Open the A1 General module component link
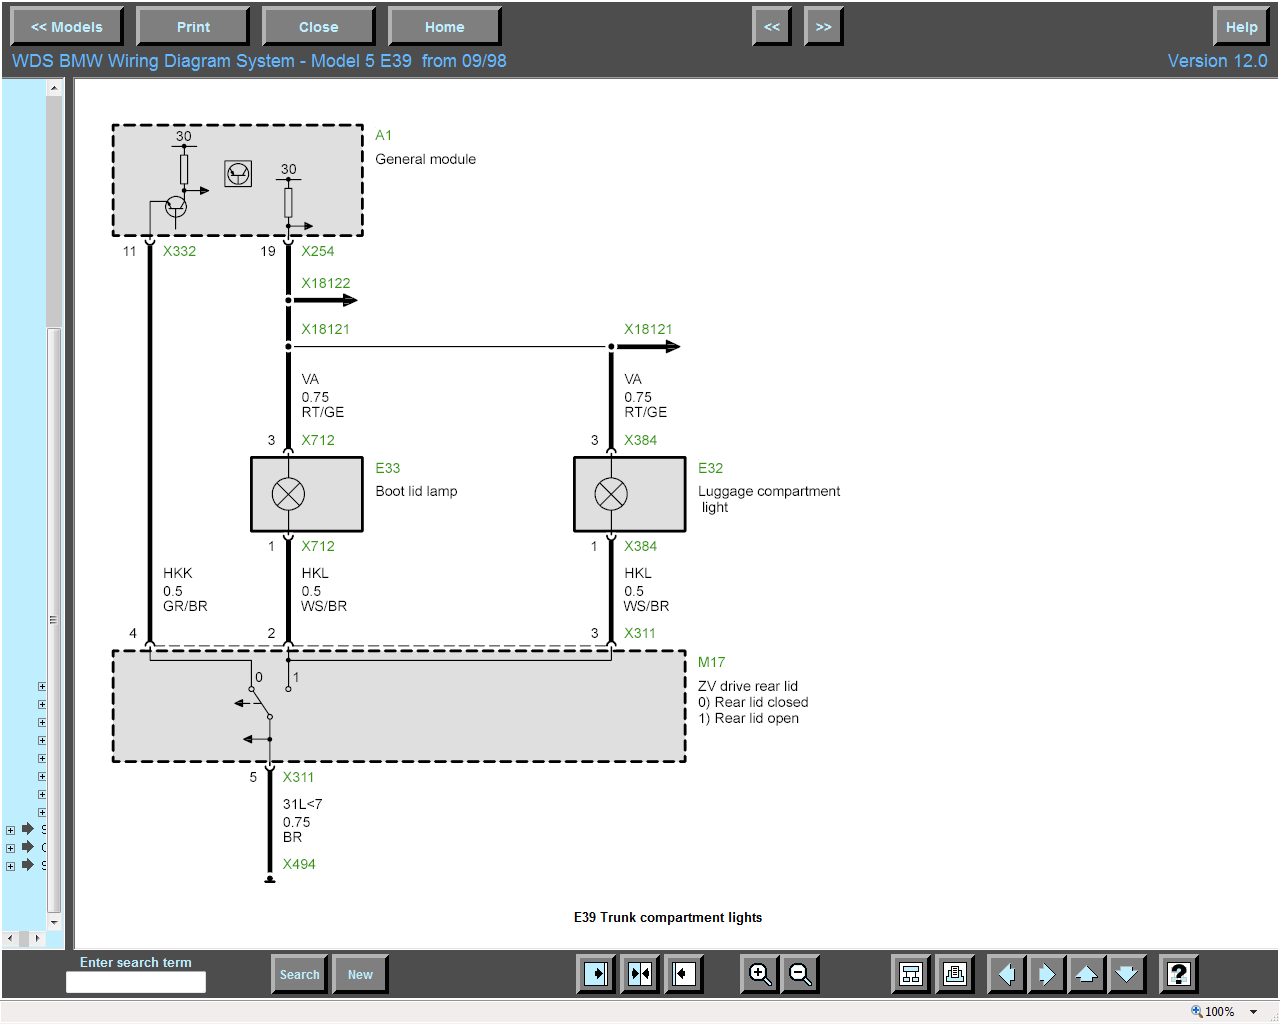This screenshot has width=1280, height=1024. tap(384, 135)
